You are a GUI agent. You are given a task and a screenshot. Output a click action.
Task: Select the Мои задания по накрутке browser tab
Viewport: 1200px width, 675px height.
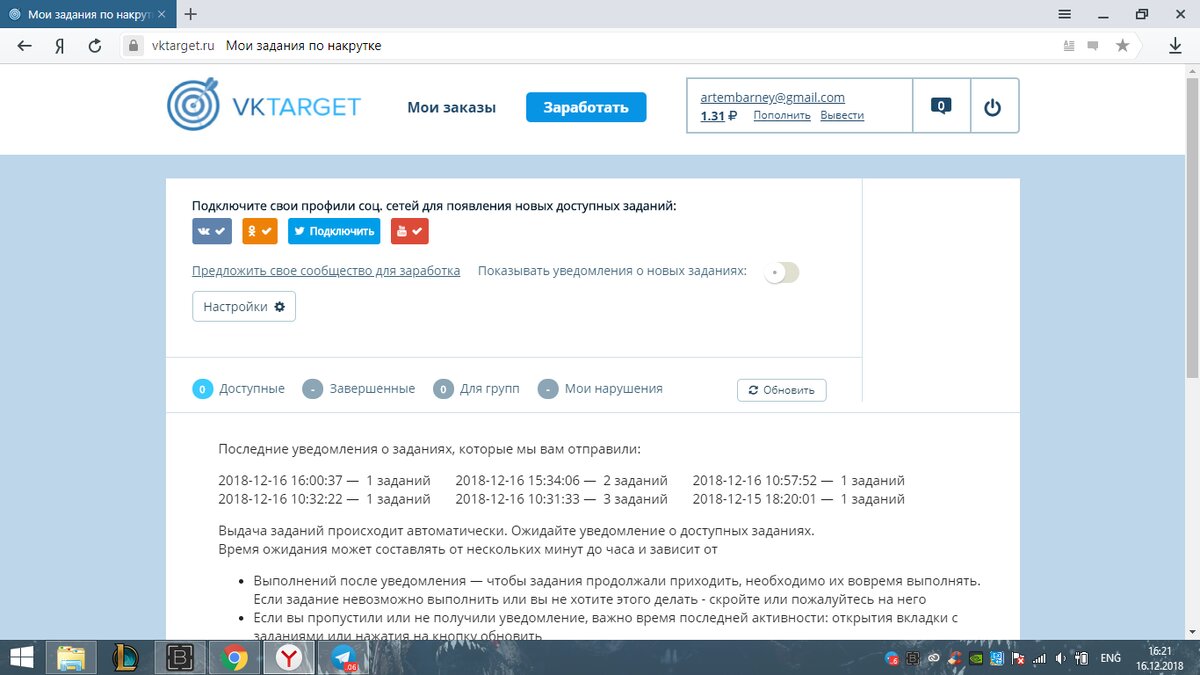tap(88, 15)
